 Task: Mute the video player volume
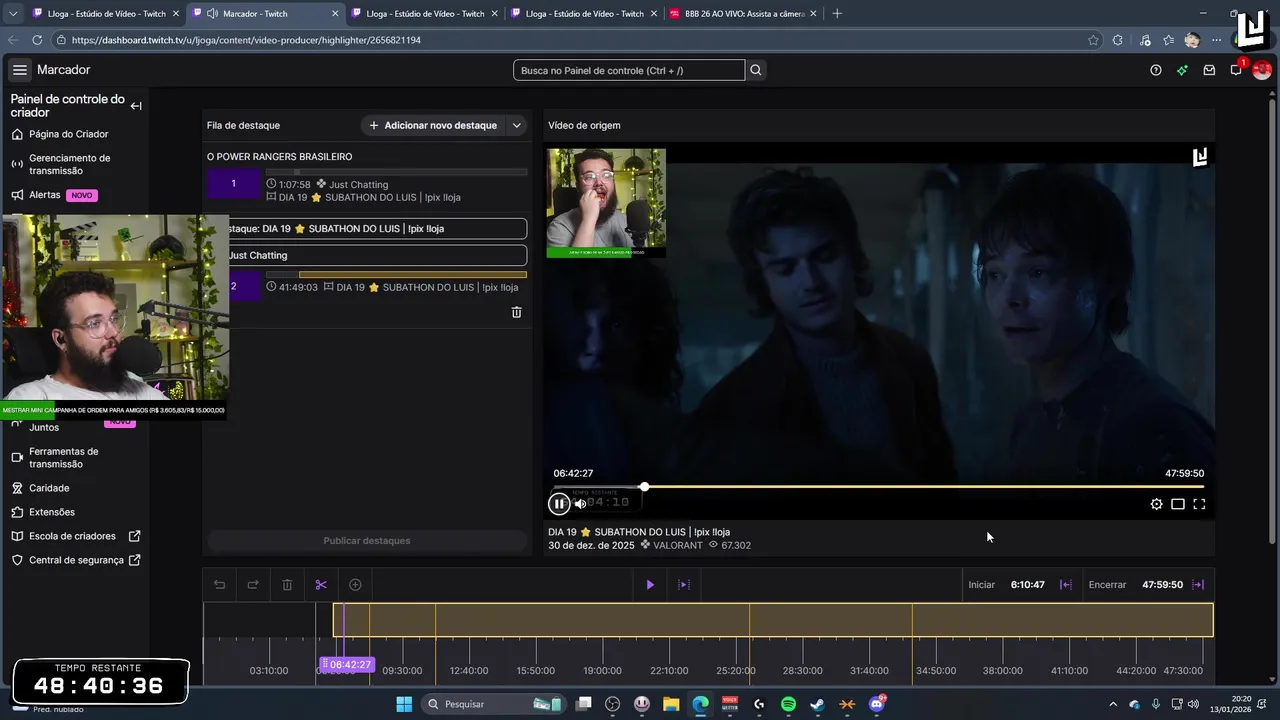pyautogui.click(x=580, y=504)
